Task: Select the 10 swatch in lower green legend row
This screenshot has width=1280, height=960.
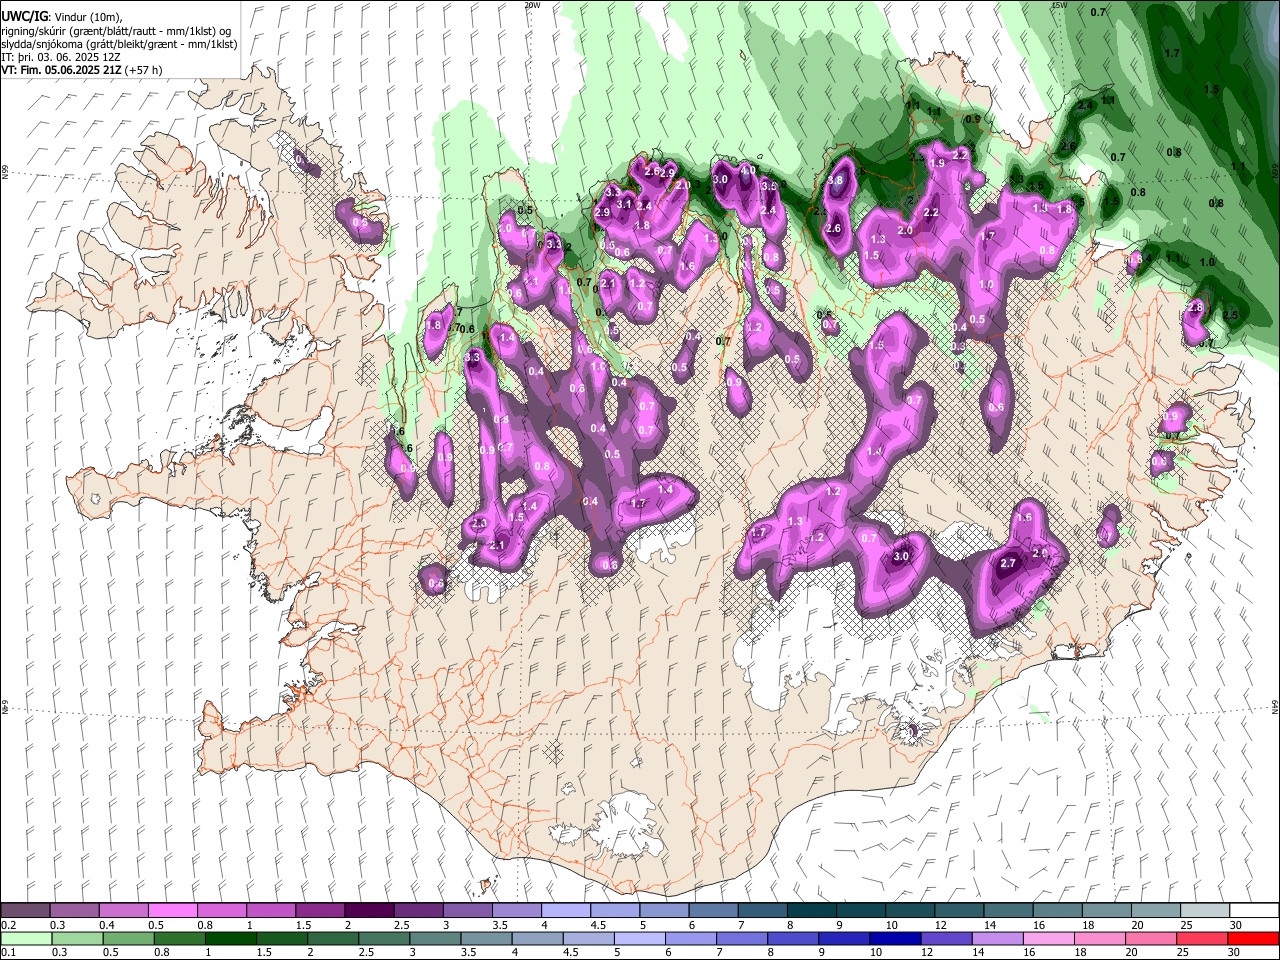Action: pyautogui.click(x=895, y=938)
